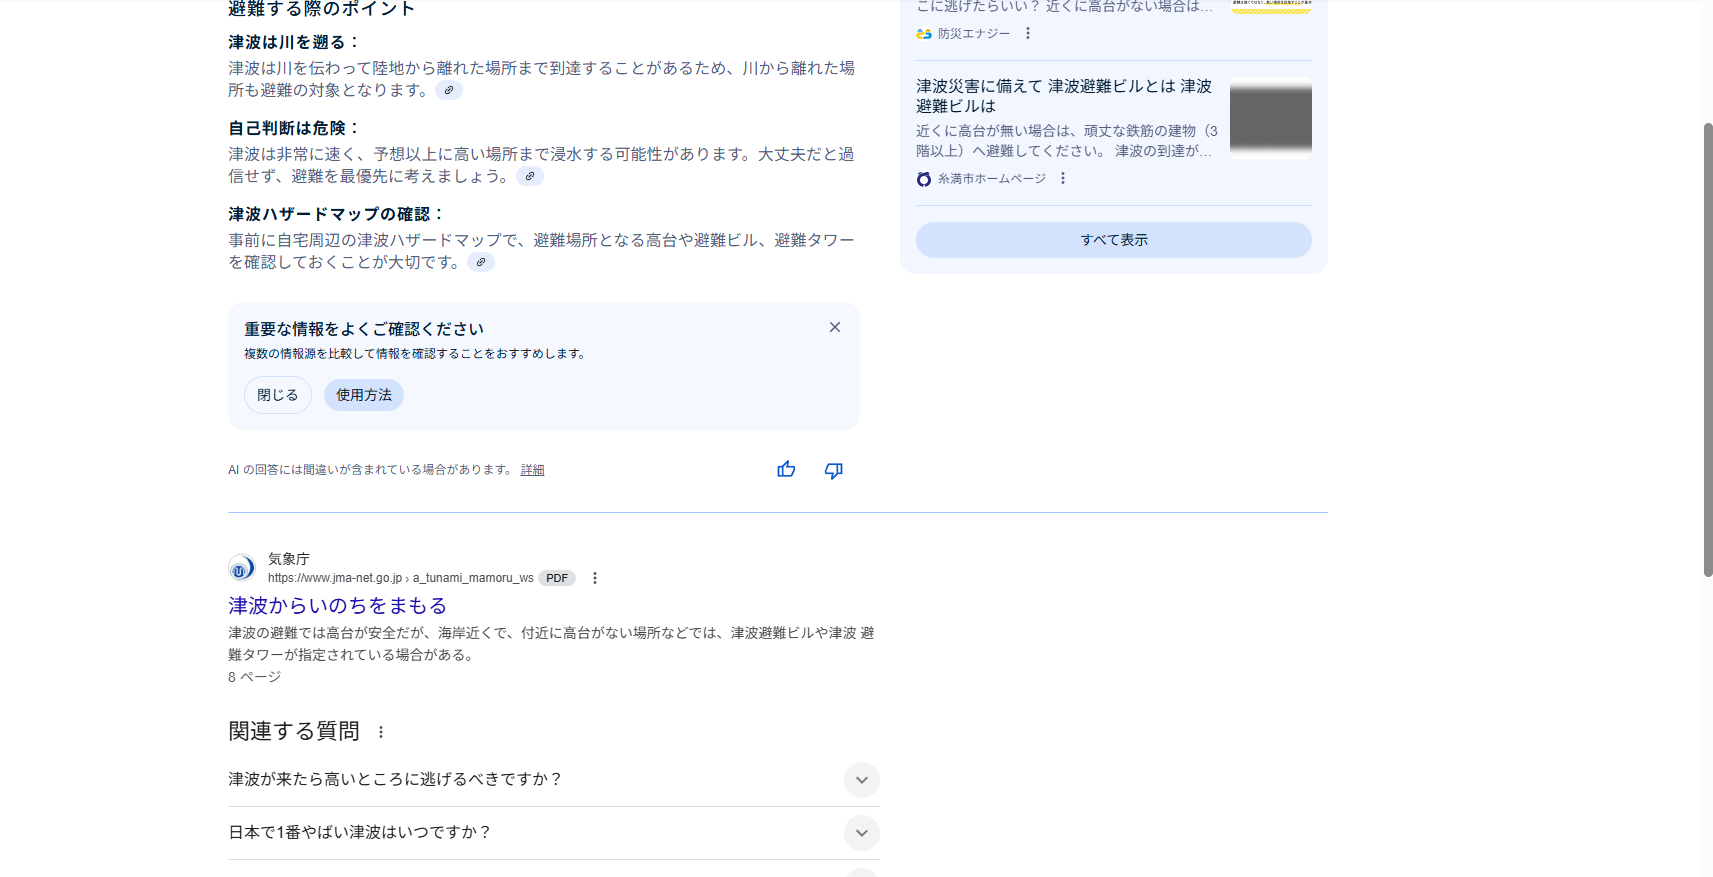
Task: Open source link after 津波ハザードマップ paragraph
Action: coord(481,263)
